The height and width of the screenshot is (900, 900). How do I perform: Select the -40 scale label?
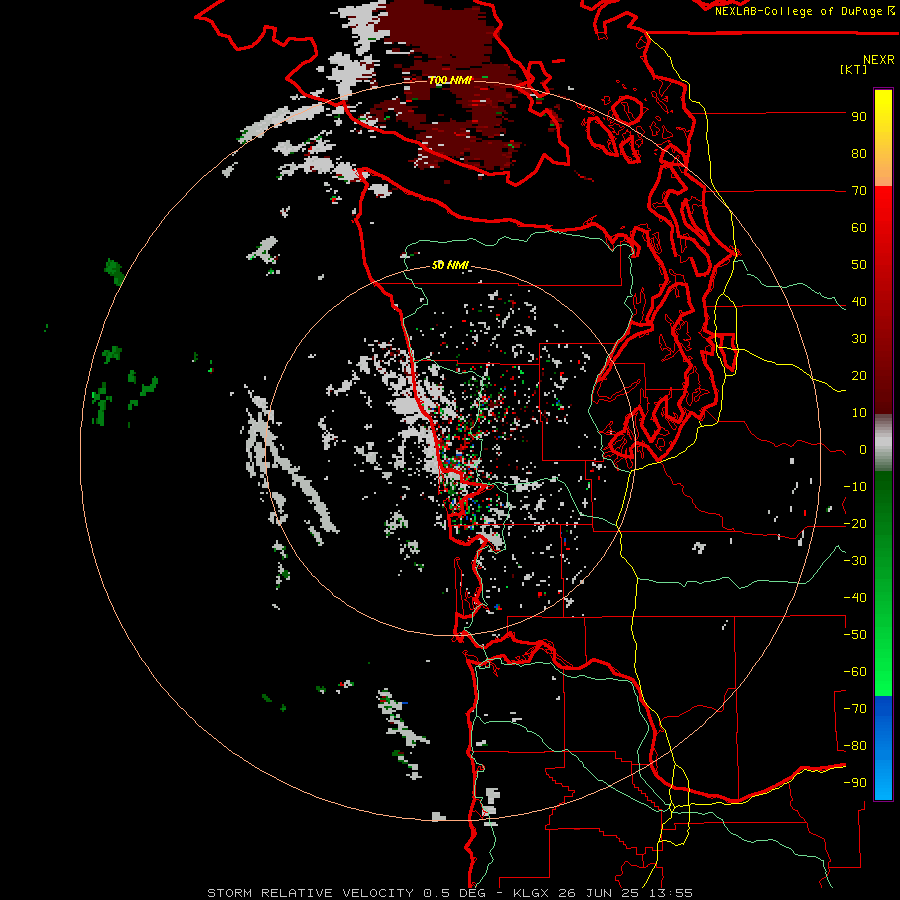pyautogui.click(x=855, y=598)
